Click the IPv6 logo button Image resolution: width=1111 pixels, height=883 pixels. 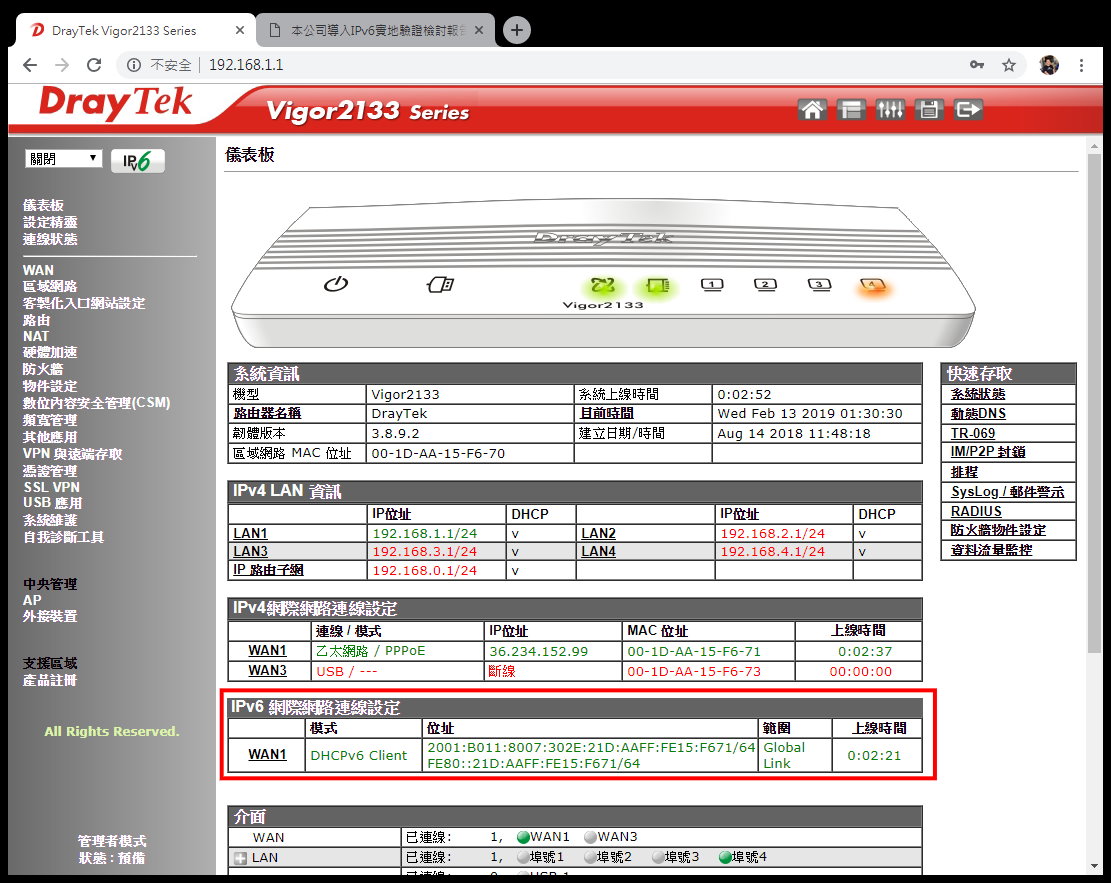(138, 161)
